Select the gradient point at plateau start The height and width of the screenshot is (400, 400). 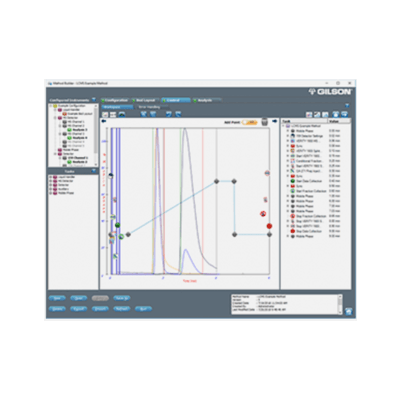pos(217,181)
